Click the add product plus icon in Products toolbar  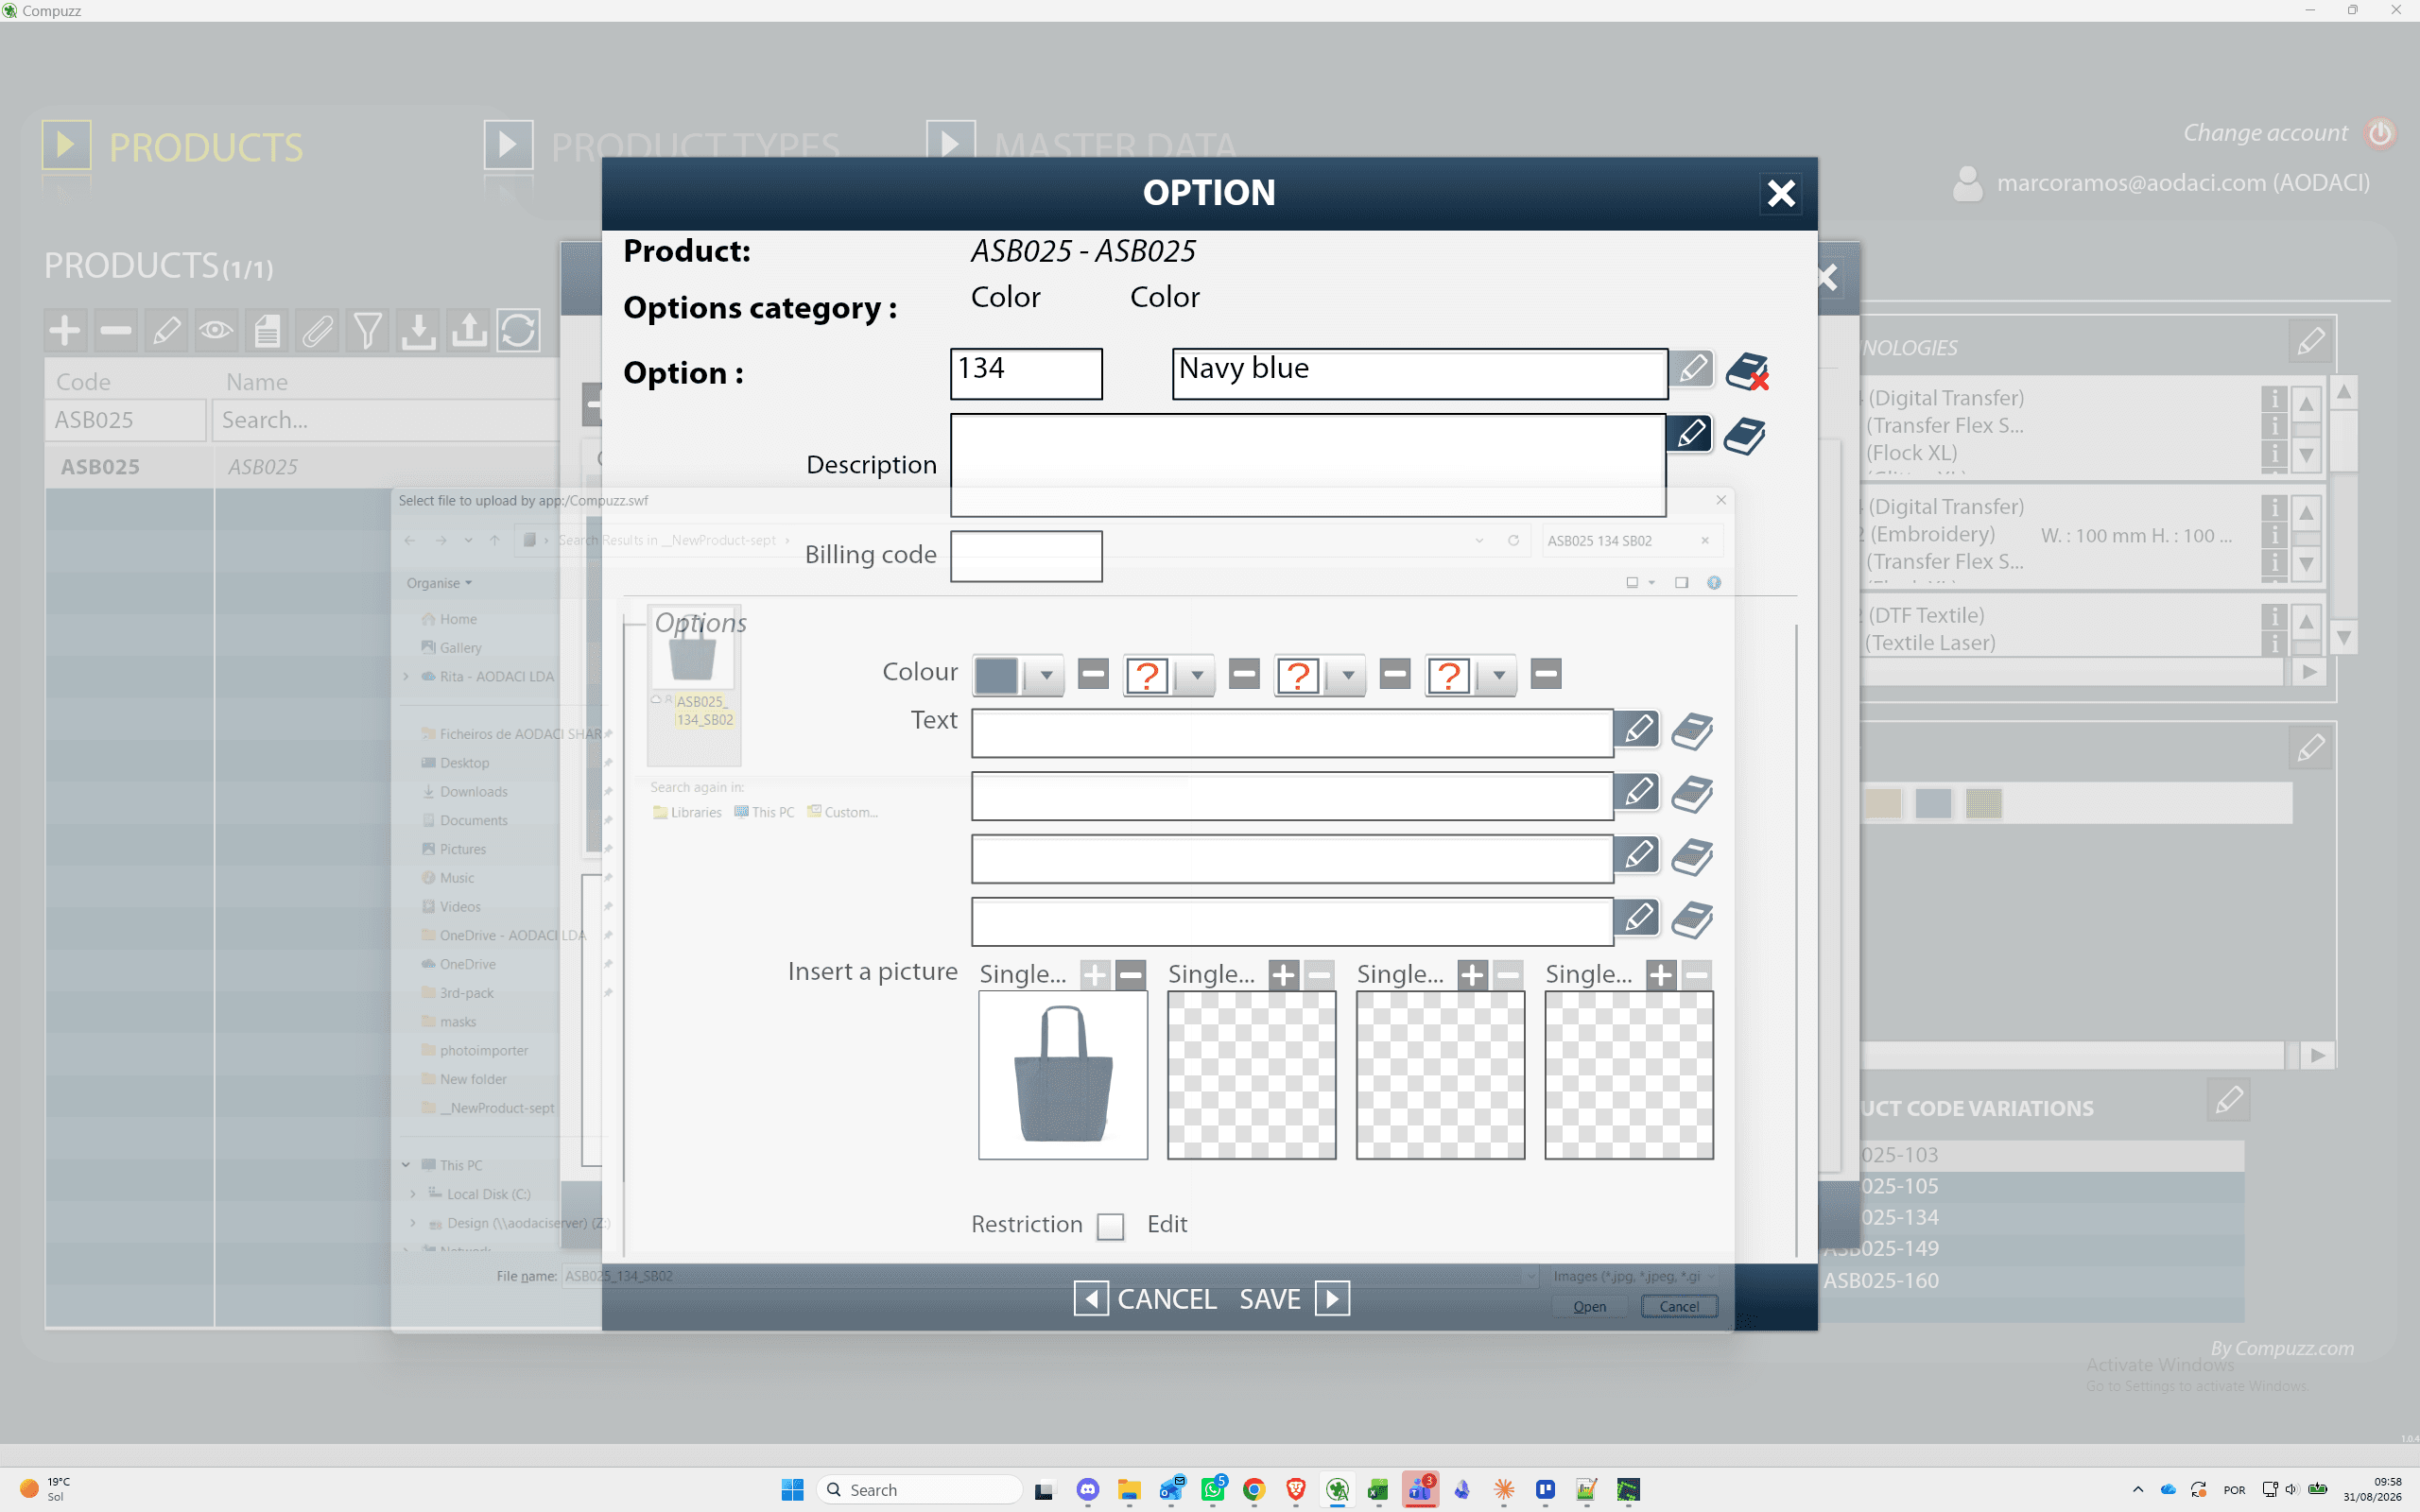click(65, 330)
